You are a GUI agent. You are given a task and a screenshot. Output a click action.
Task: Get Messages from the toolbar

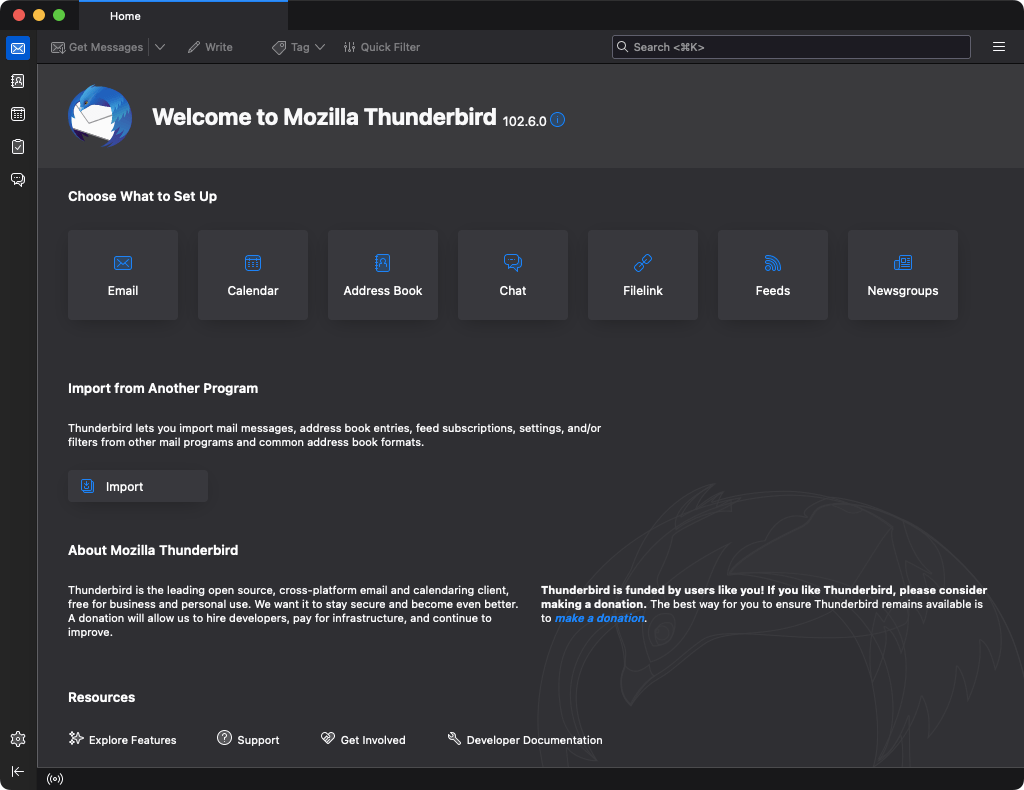(x=97, y=47)
